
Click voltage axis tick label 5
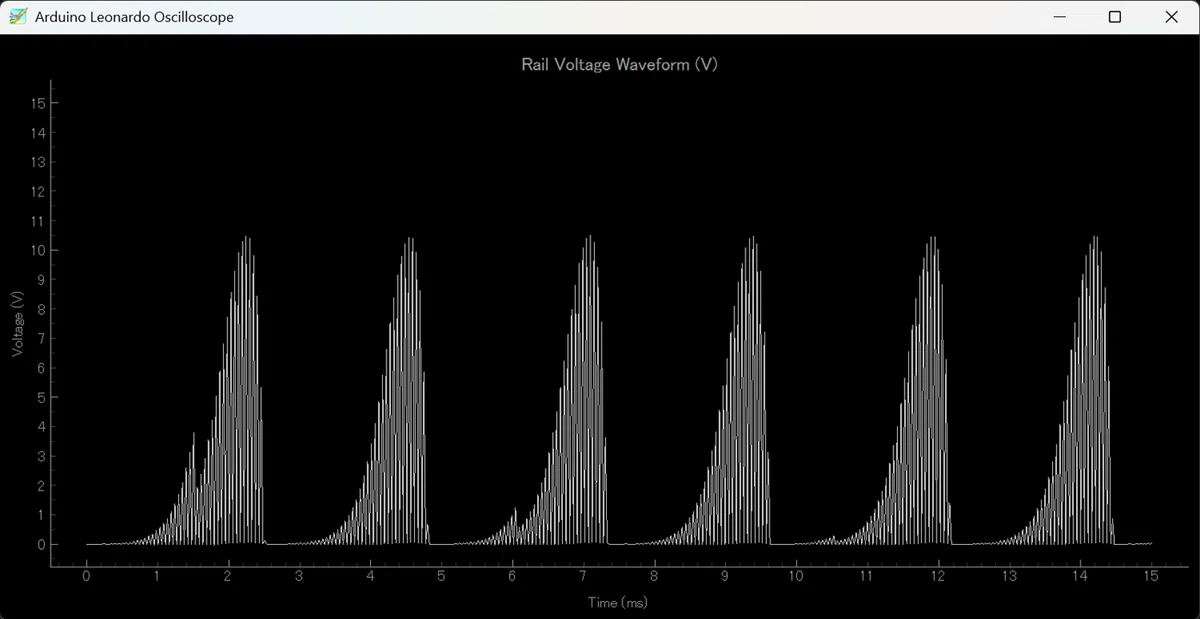tap(42, 398)
